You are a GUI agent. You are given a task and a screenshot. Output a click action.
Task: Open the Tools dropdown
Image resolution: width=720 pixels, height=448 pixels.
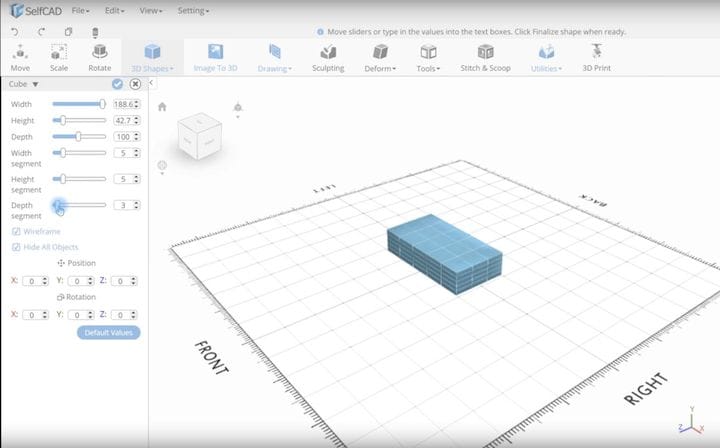[428, 57]
